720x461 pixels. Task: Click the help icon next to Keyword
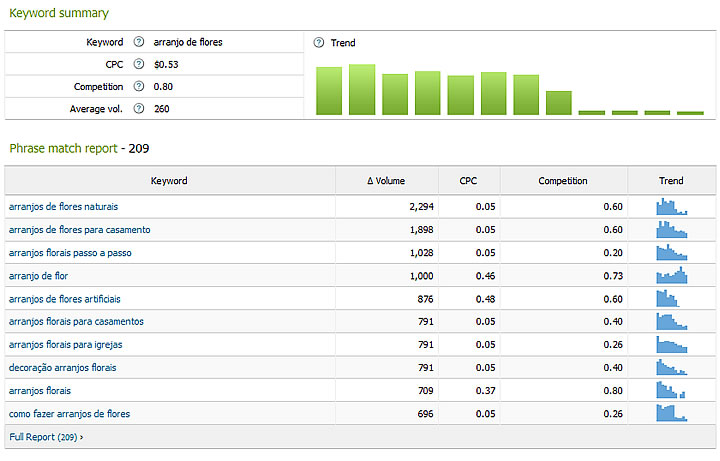click(139, 43)
